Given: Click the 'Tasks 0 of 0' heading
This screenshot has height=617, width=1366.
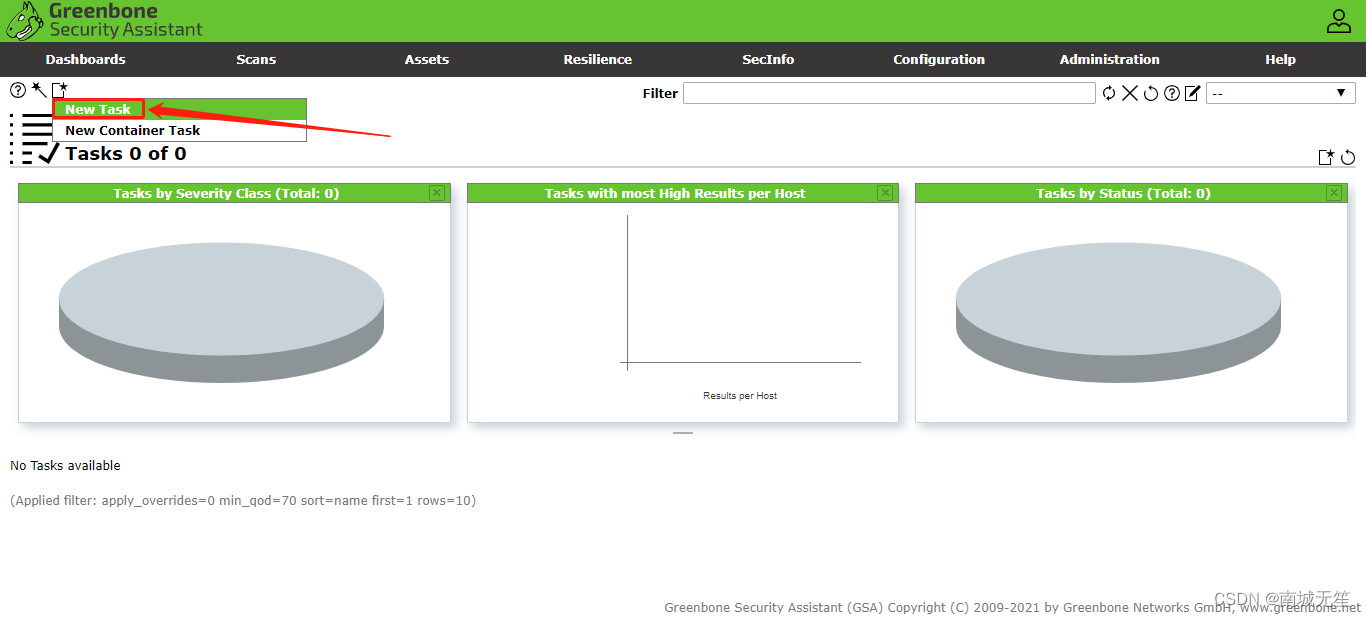Looking at the screenshot, I should (126, 153).
